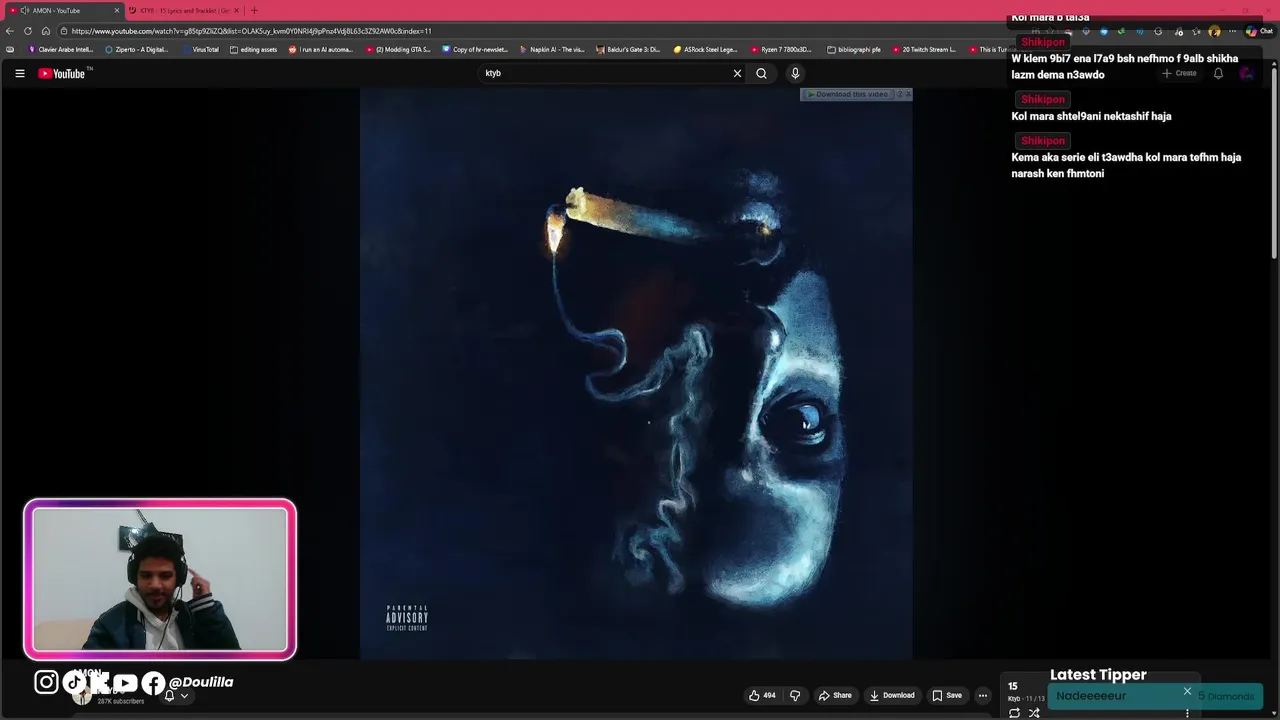Image resolution: width=1280 pixels, height=720 pixels.
Task: Open the I run an AI automa... bookmark
Action: [x=321, y=49]
